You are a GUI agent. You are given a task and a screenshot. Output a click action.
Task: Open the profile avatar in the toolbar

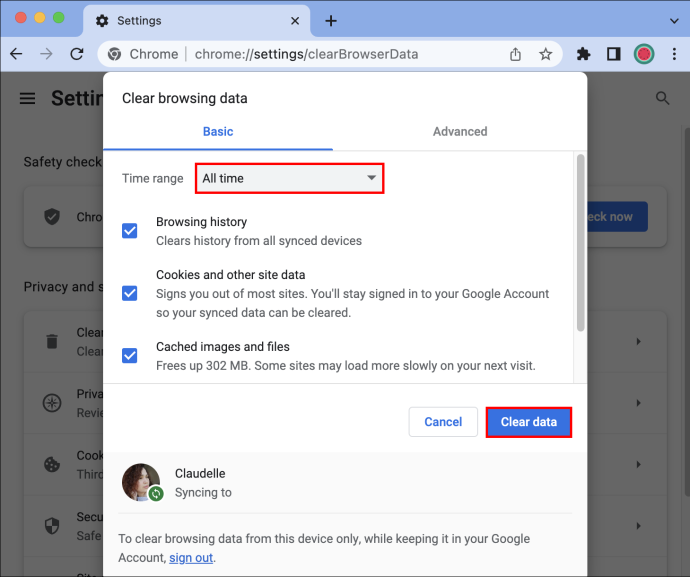pos(644,54)
